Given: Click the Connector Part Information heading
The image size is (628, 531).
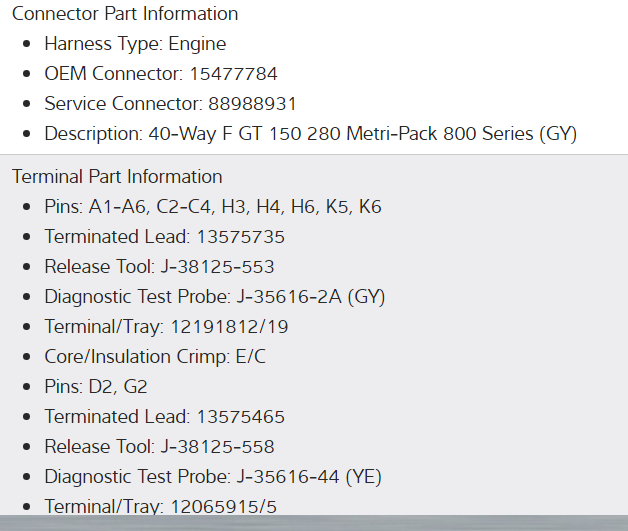Looking at the screenshot, I should [x=125, y=14].
